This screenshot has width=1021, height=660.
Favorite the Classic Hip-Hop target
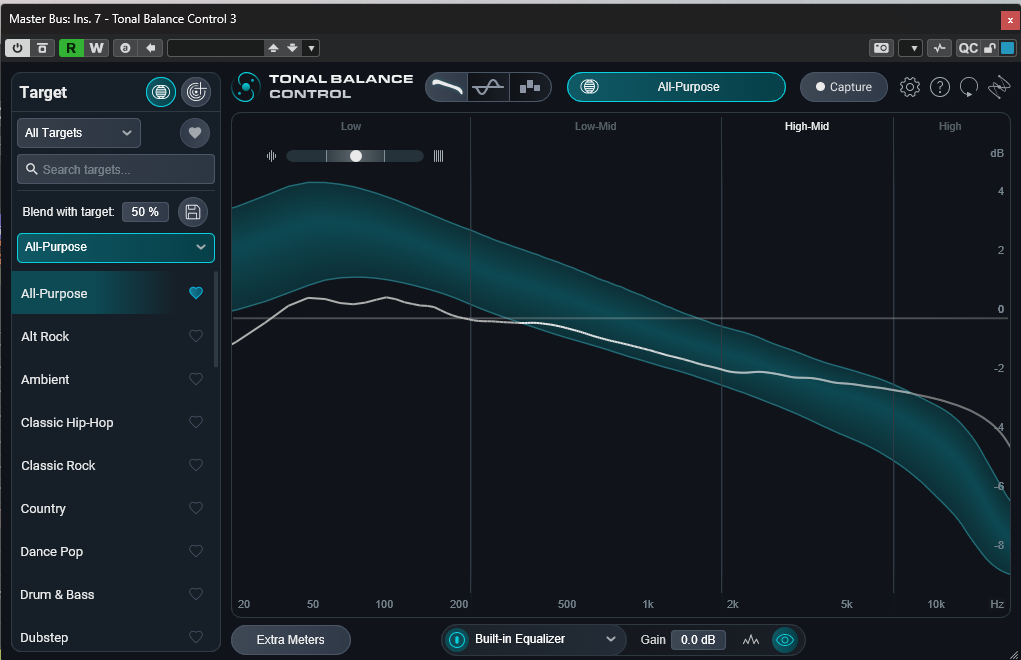click(196, 422)
